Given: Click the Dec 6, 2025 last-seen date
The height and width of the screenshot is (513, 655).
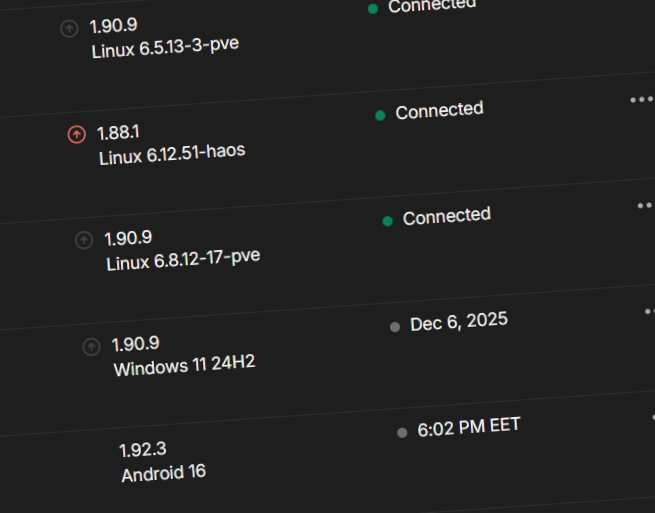Looking at the screenshot, I should (459, 322).
